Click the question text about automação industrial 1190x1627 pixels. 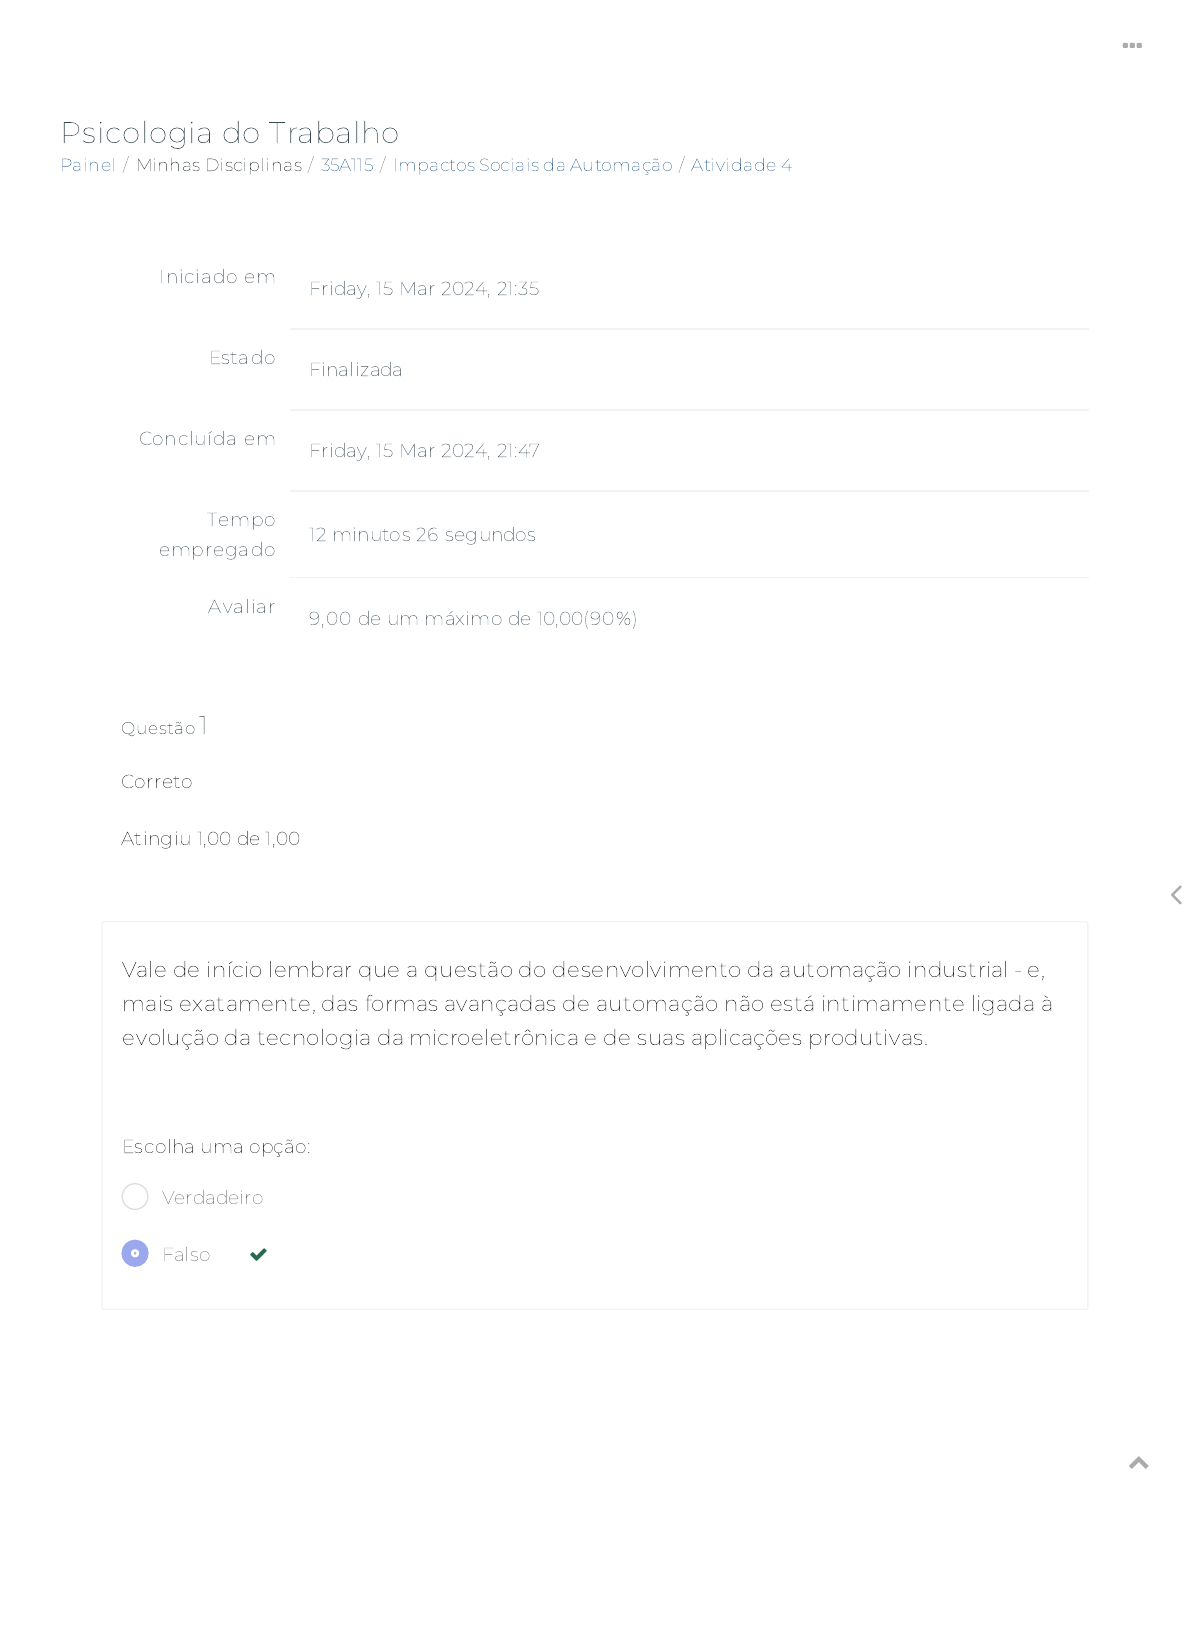coord(586,1003)
